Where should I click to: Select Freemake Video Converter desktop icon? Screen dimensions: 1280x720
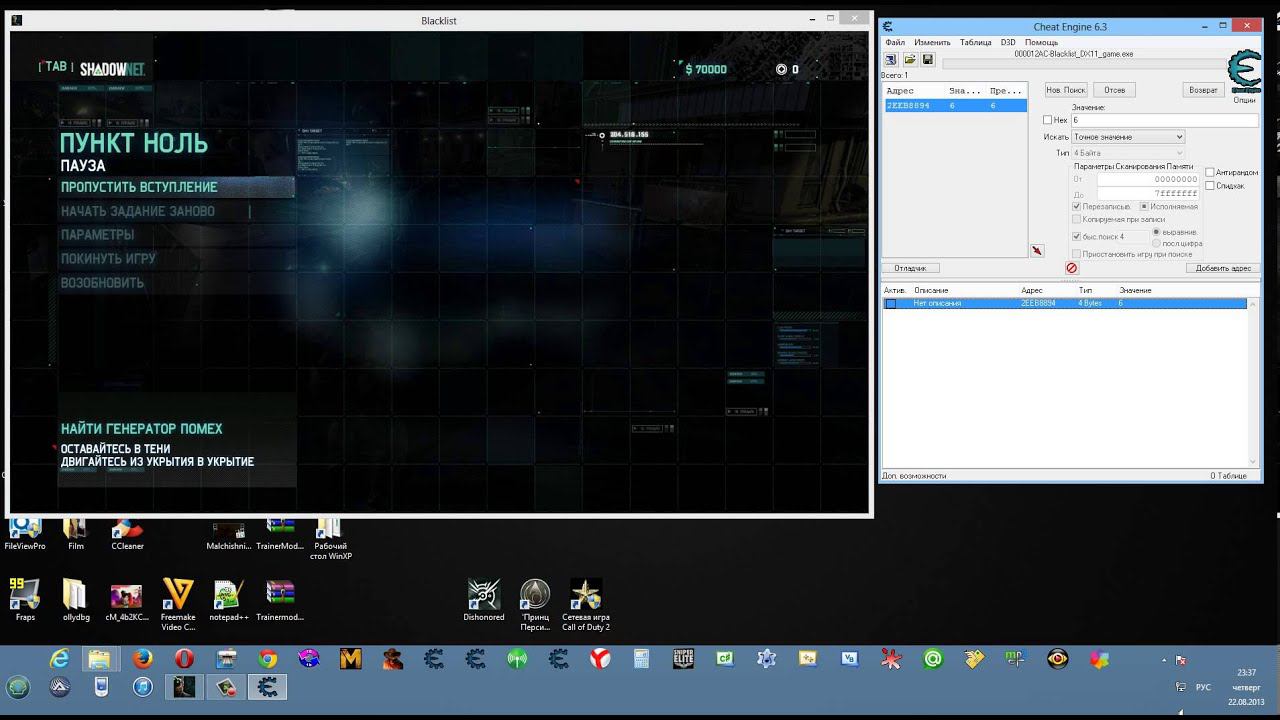[177, 605]
